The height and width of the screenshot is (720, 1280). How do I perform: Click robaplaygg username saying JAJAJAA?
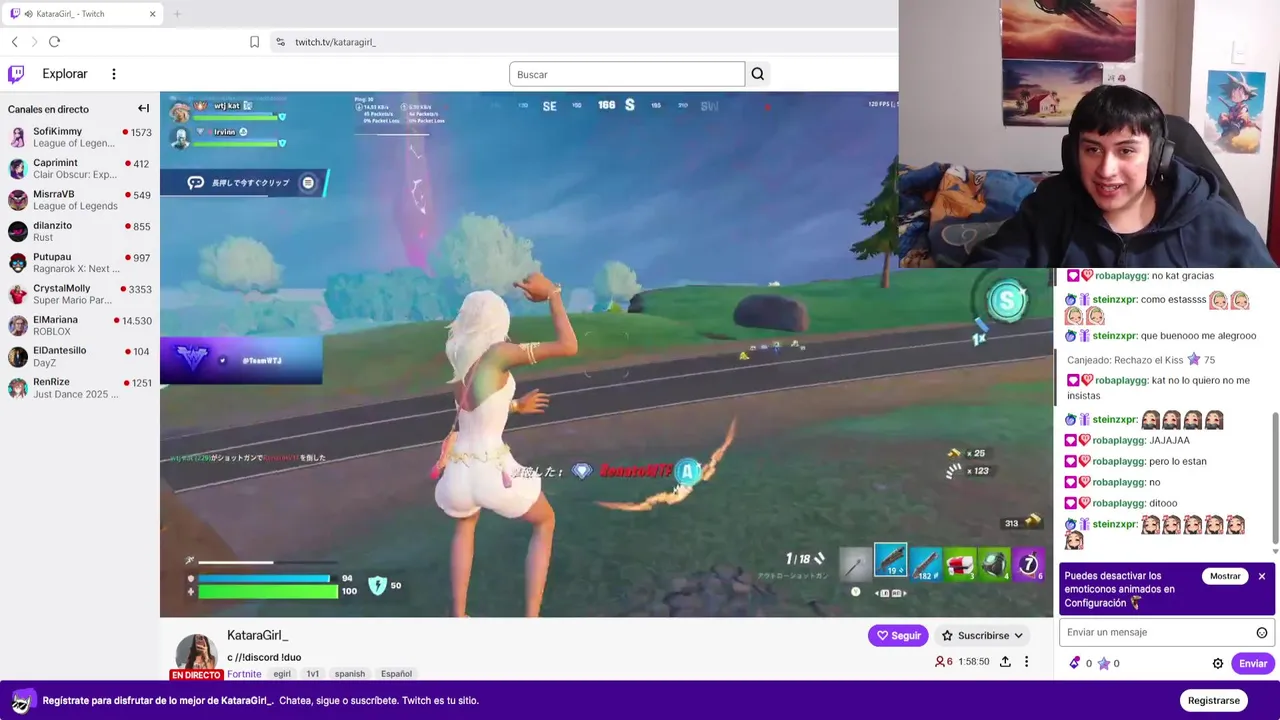(1118, 440)
